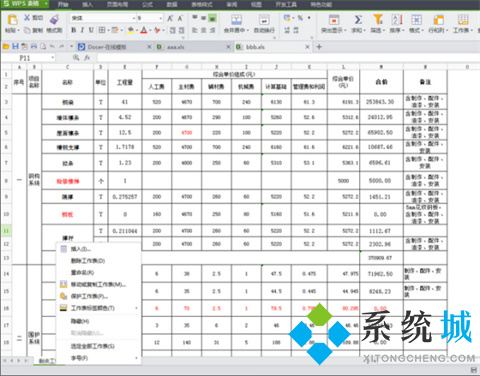This screenshot has width=480, height=376.
Task: Toggle center horizontal alignment
Action: click(204, 30)
